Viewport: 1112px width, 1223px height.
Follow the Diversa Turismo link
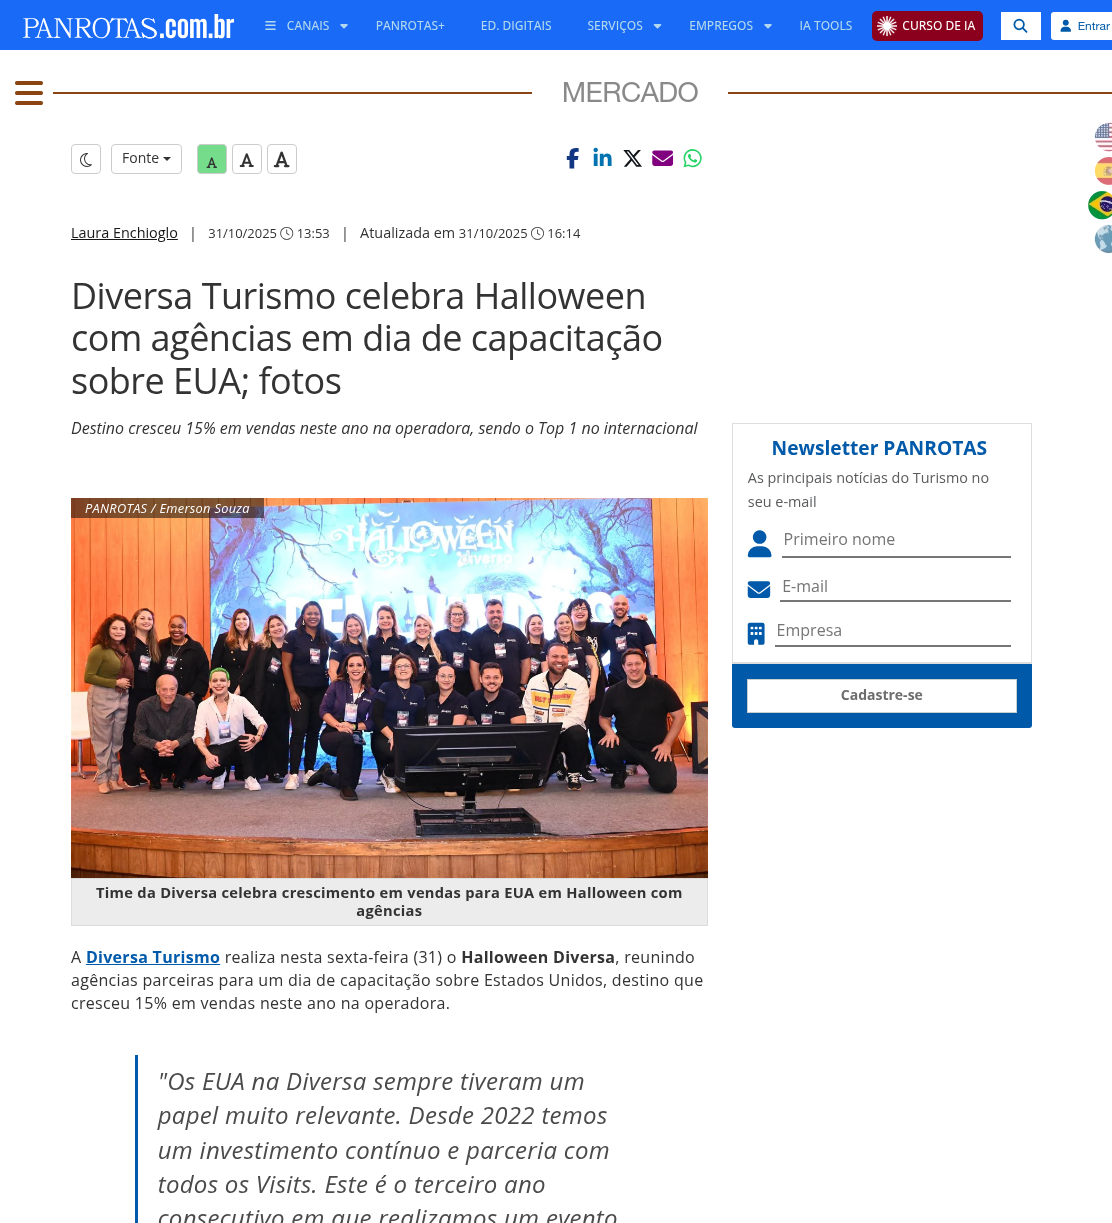[x=153, y=957]
